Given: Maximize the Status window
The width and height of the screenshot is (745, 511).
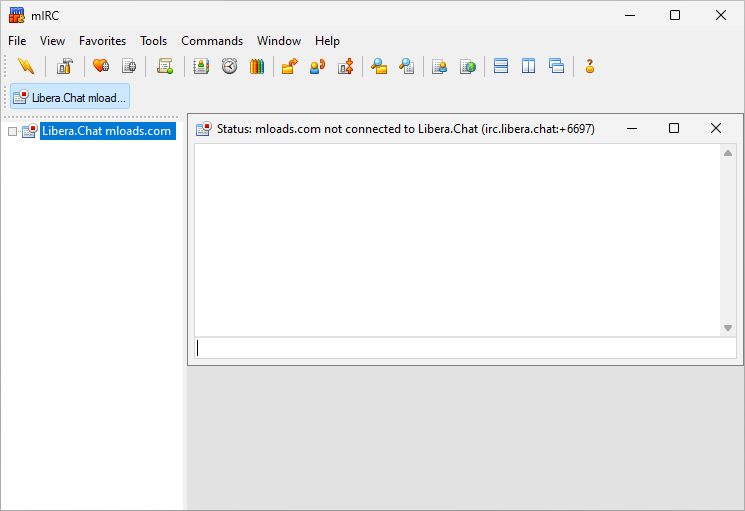Looking at the screenshot, I should pyautogui.click(x=674, y=128).
